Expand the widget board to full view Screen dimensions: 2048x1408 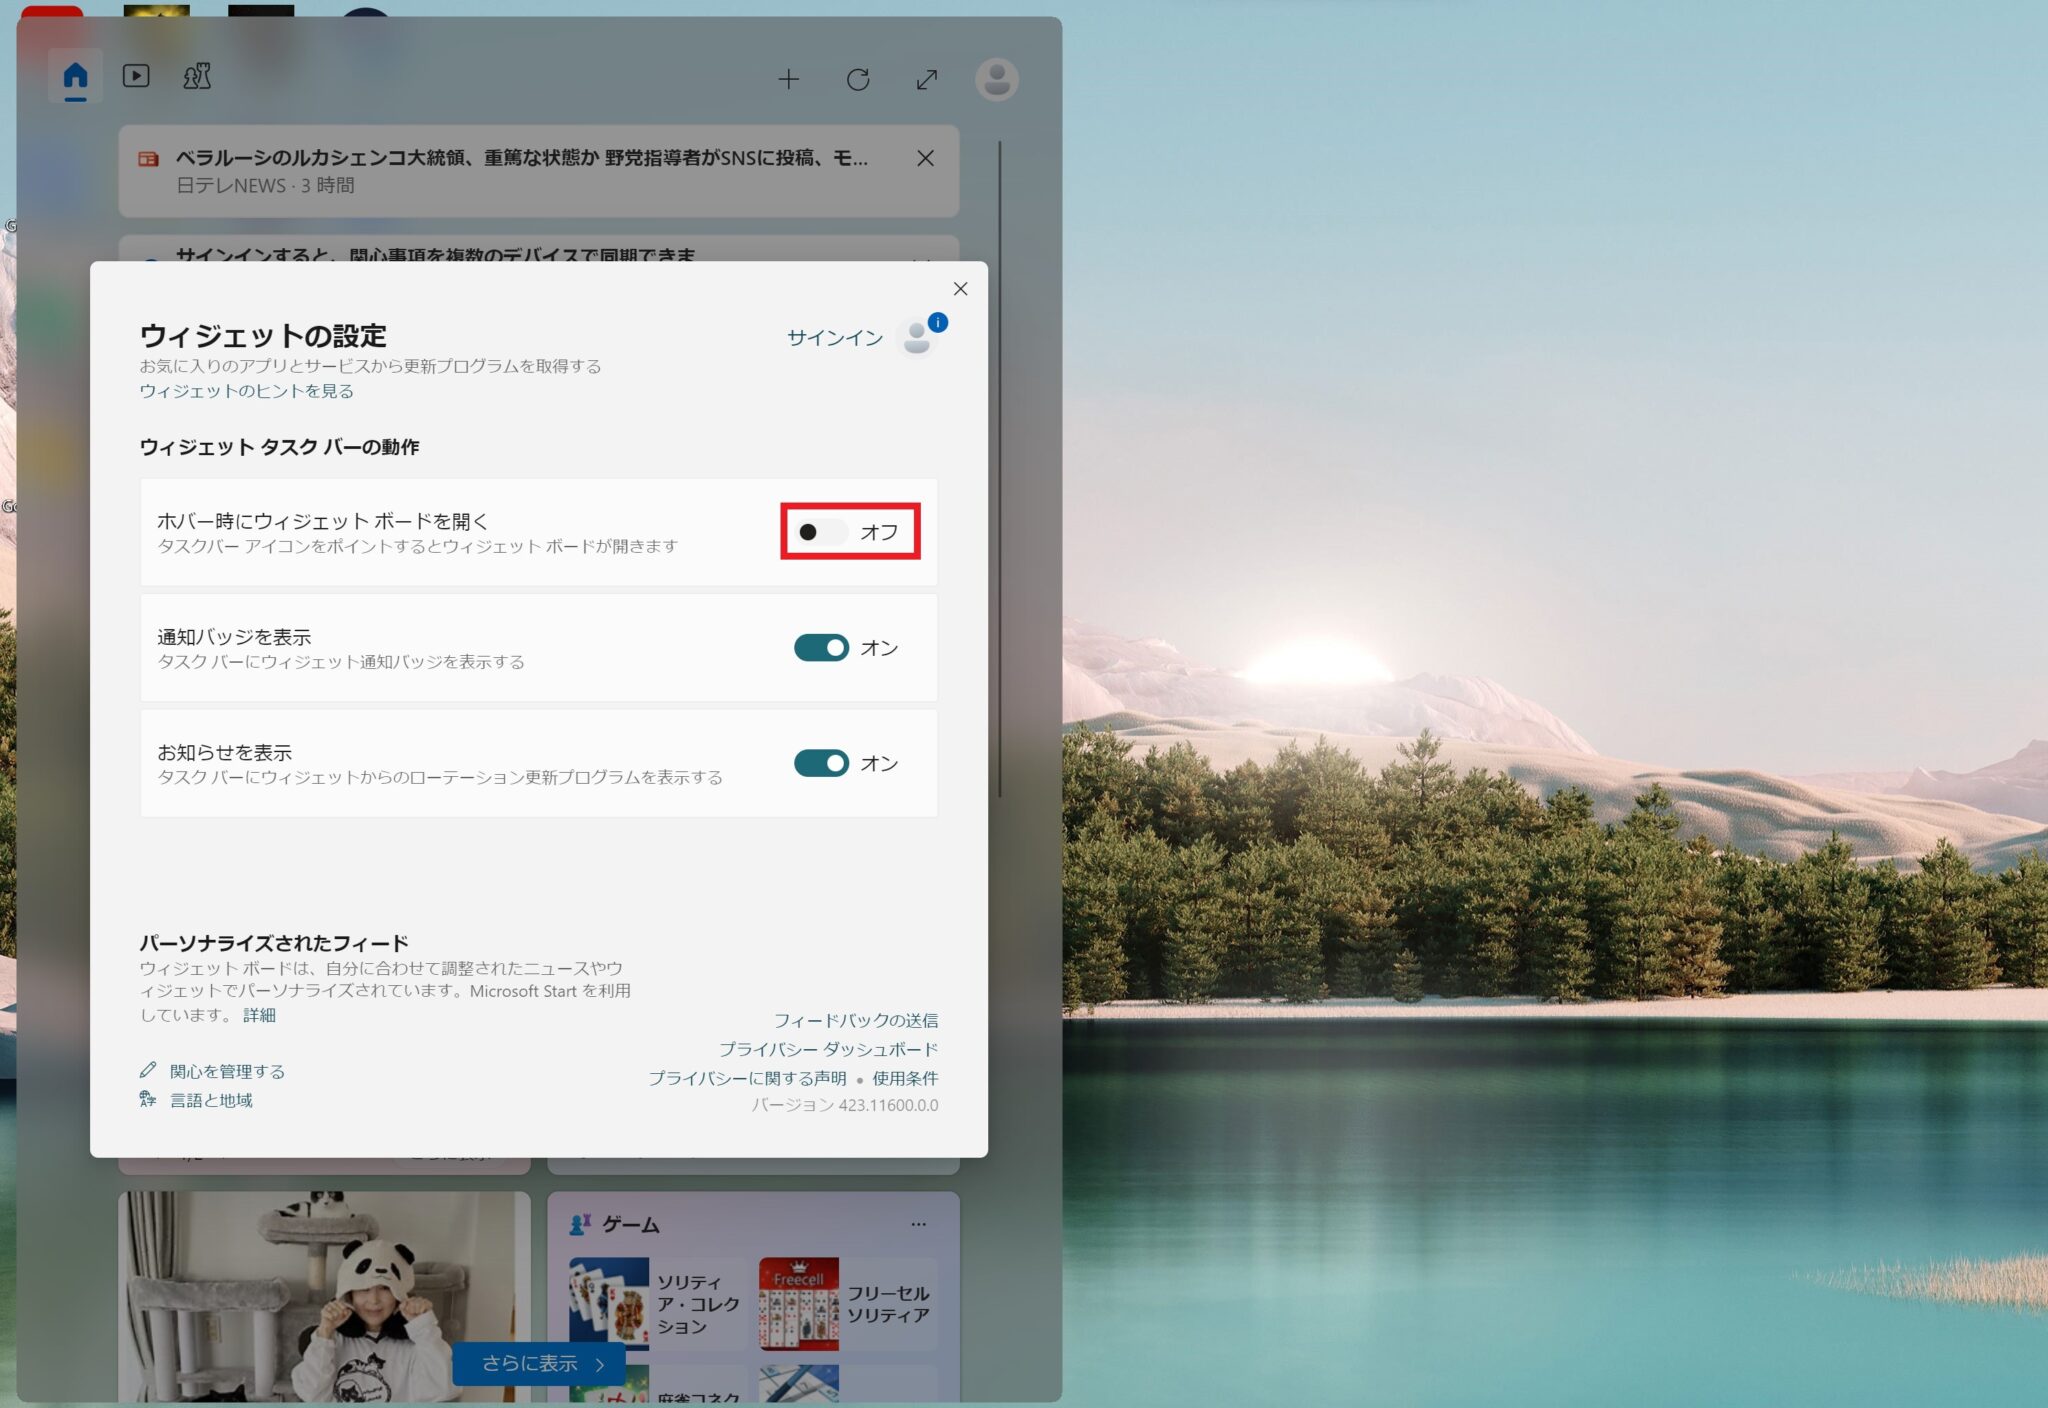[x=925, y=80]
